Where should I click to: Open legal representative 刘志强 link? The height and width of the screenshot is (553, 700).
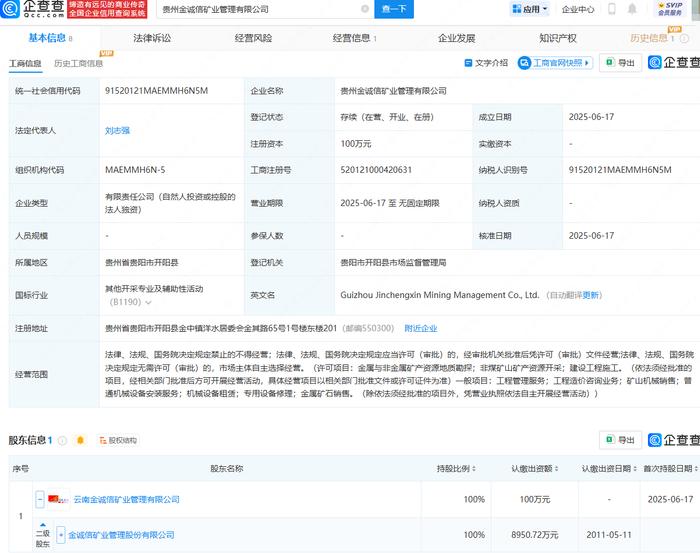click(x=117, y=131)
